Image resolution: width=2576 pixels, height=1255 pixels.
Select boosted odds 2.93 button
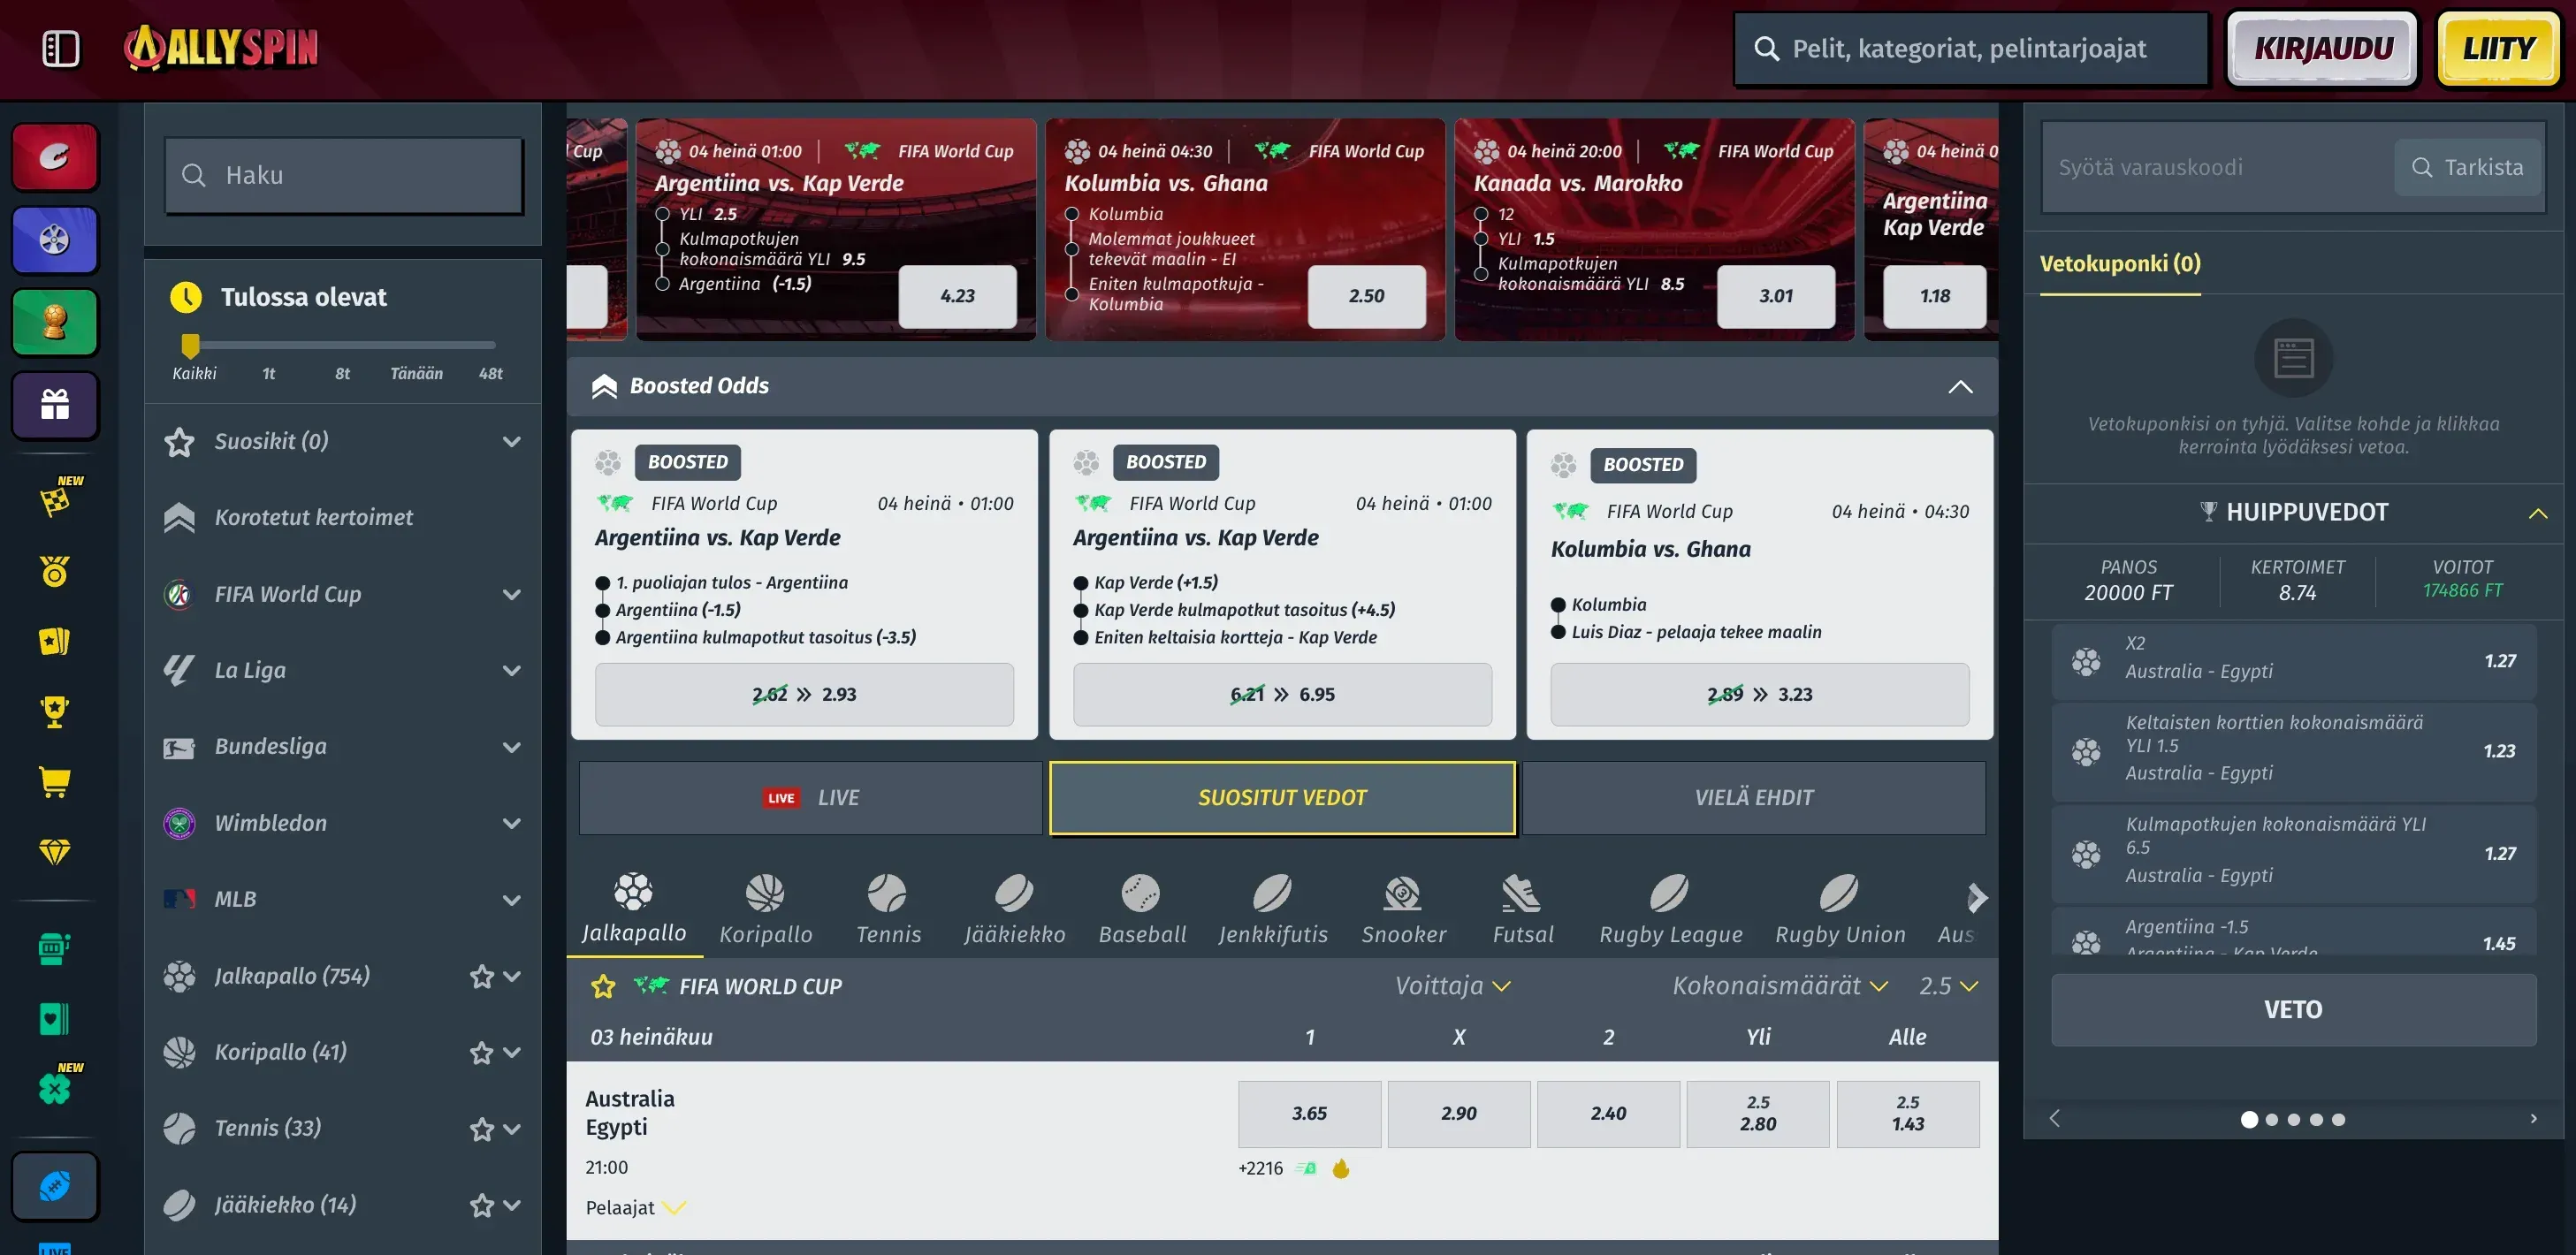click(804, 694)
